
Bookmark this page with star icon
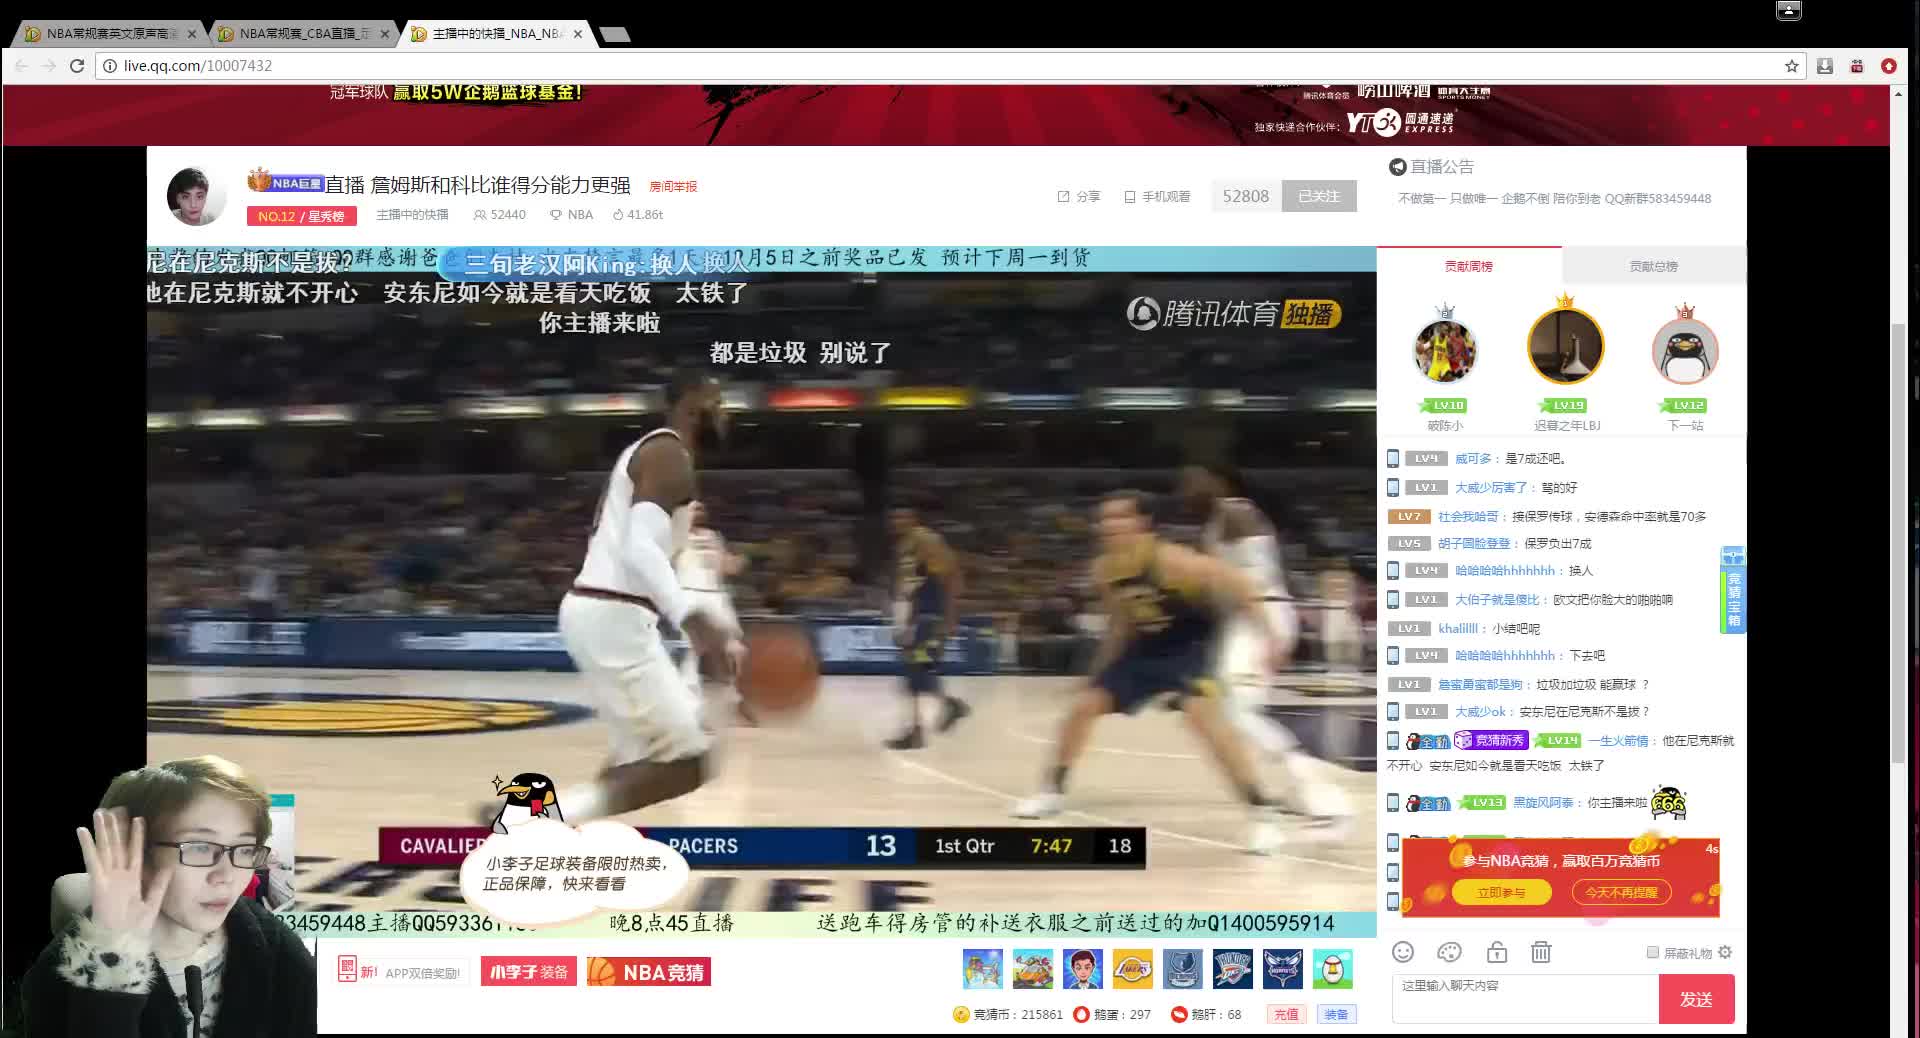pos(1791,66)
